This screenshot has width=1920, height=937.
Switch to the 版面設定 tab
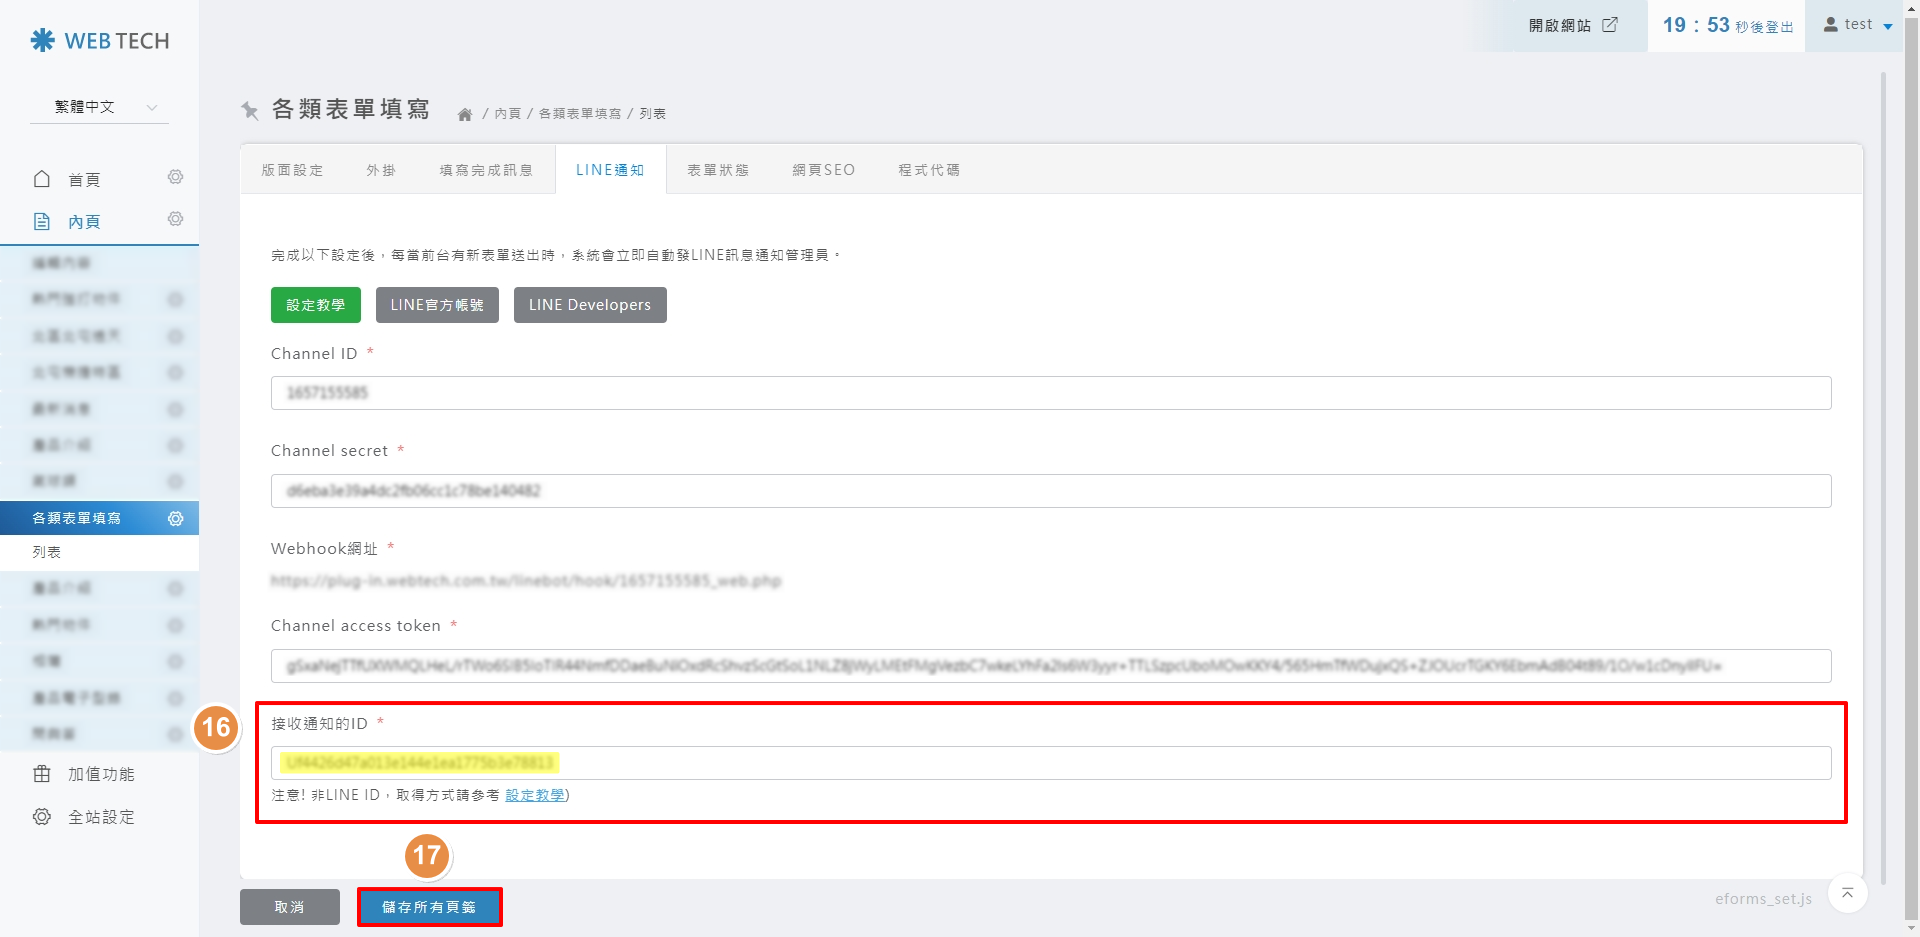[x=292, y=170]
